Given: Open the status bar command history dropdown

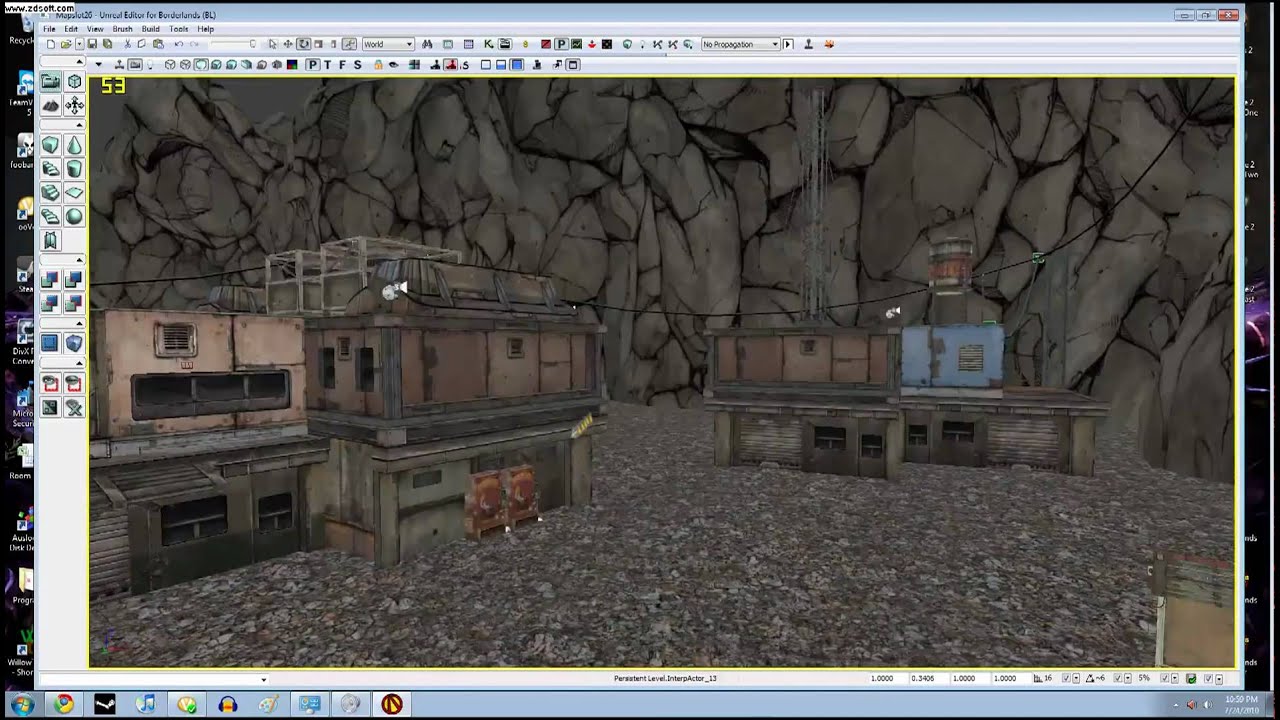Looking at the screenshot, I should pos(263,679).
